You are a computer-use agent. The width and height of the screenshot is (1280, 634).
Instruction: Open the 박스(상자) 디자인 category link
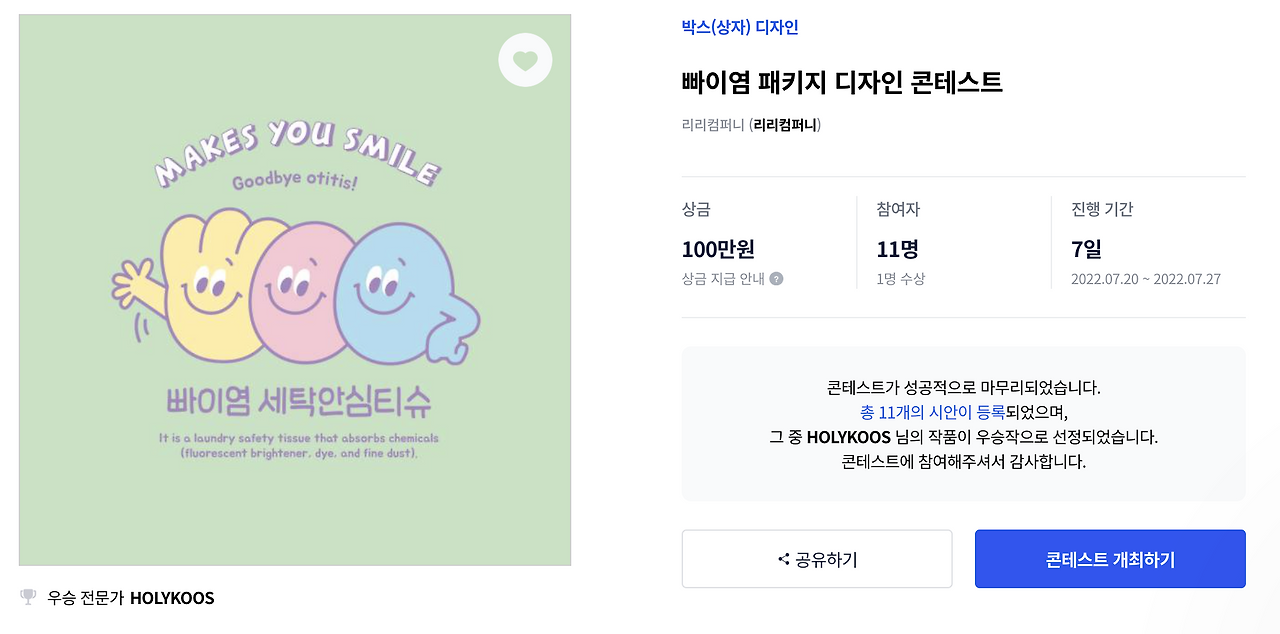(x=741, y=28)
